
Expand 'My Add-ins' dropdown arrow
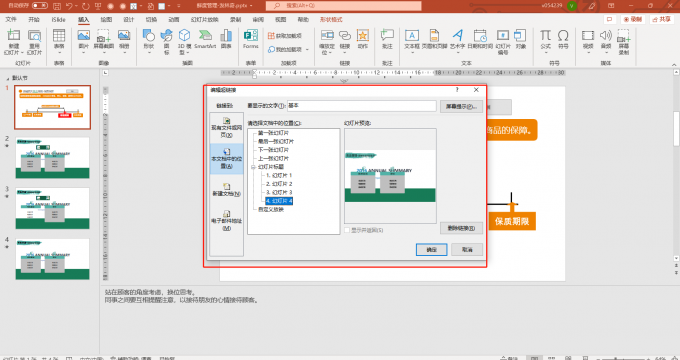[x=307, y=49]
